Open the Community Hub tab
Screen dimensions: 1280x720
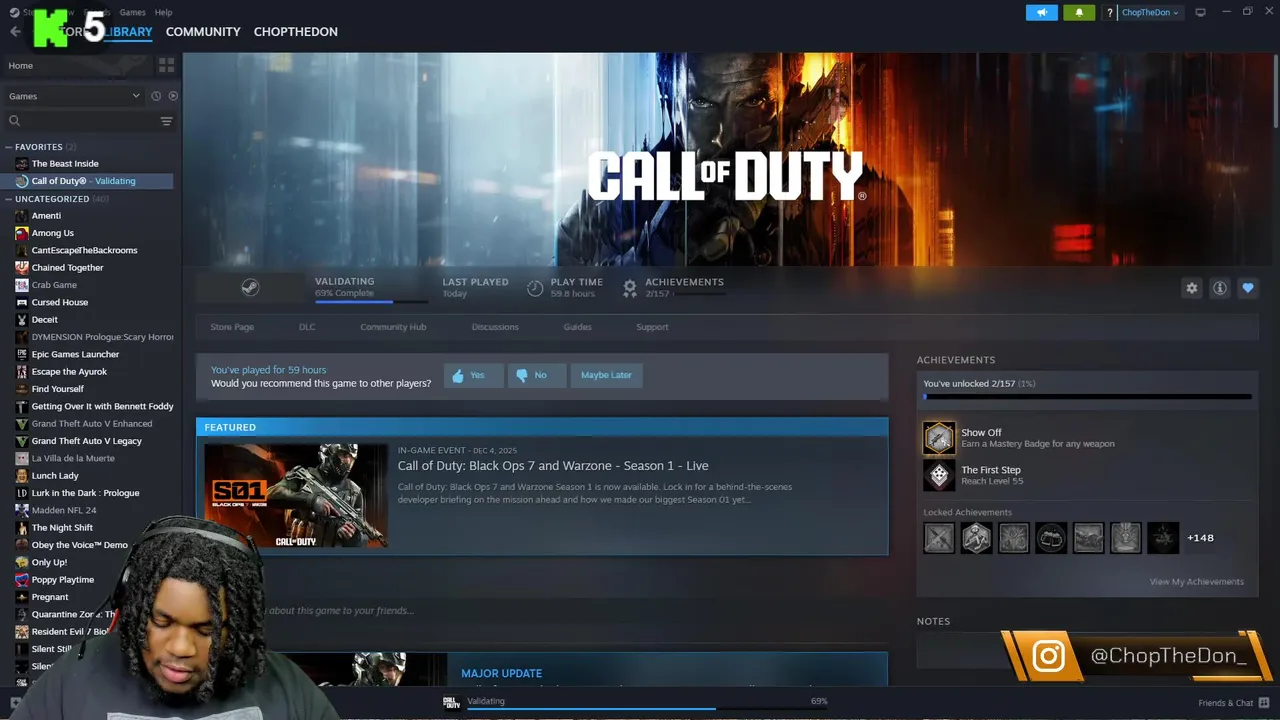pos(393,327)
